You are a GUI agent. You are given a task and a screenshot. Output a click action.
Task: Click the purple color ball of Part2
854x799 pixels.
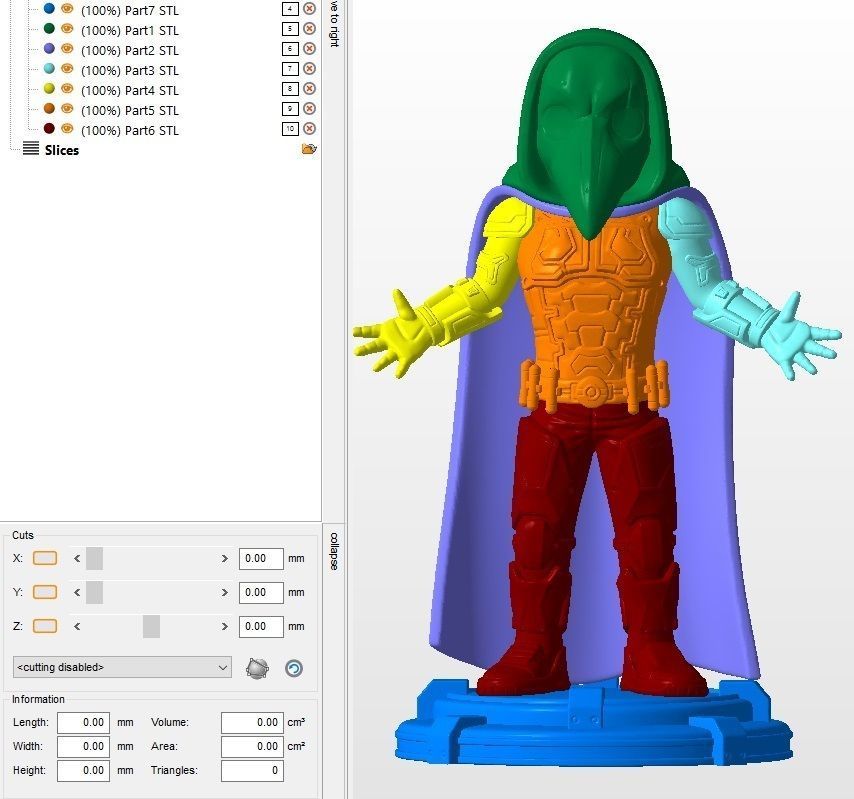tap(49, 48)
